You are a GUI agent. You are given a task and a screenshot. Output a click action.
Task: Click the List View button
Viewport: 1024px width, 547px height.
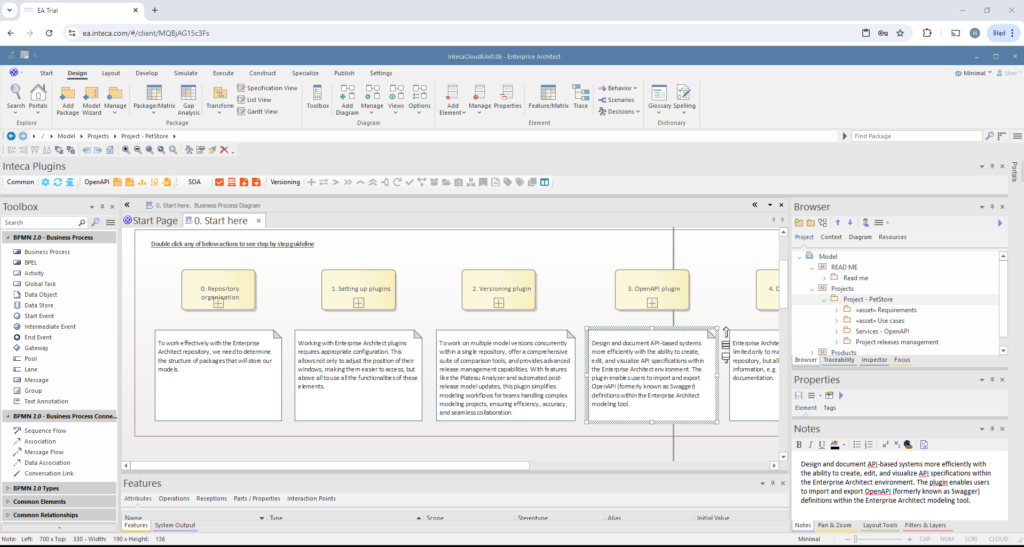pos(254,100)
